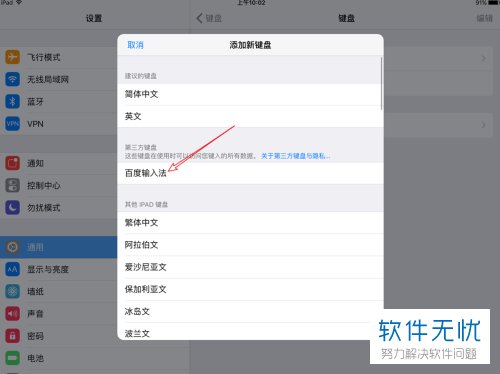The height and width of the screenshot is (374, 500).
Task: Open 勿扰模式 settings row
Action: tap(59, 208)
